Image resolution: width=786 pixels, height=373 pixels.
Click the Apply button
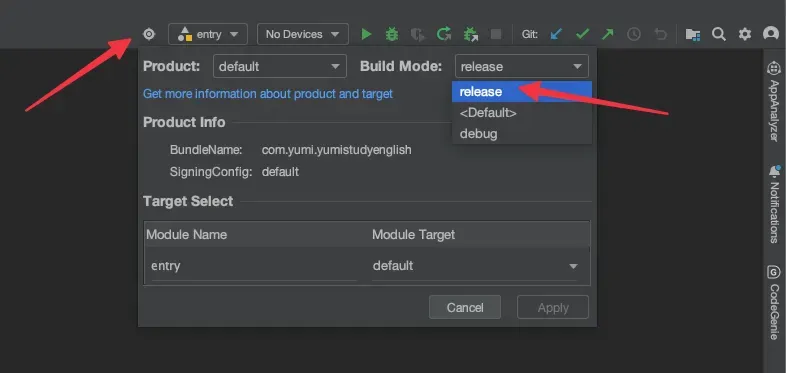pos(553,307)
